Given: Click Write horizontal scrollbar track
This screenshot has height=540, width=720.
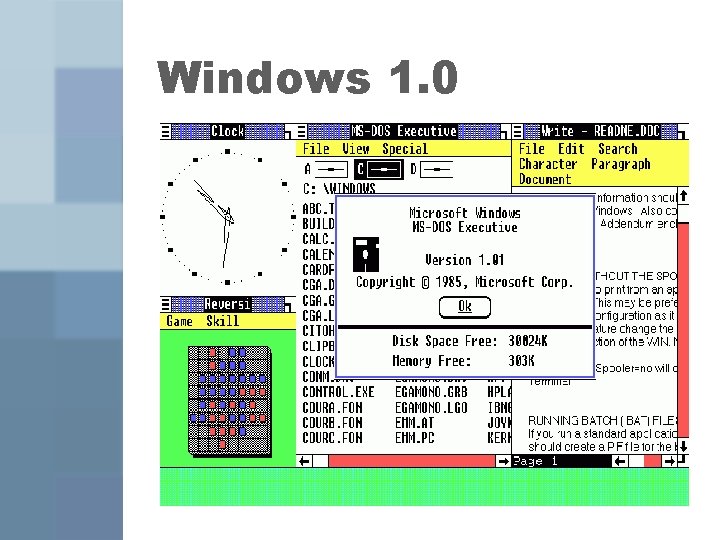Looking at the screenshot, I should click(x=645, y=461).
